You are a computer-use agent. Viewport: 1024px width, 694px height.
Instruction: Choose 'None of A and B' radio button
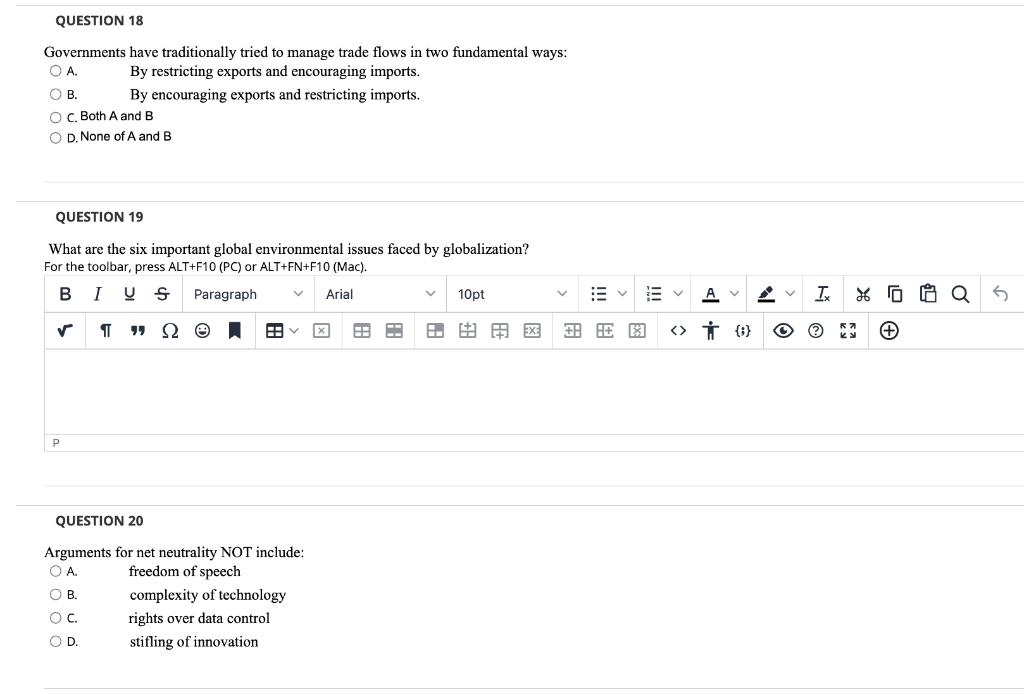click(x=56, y=138)
